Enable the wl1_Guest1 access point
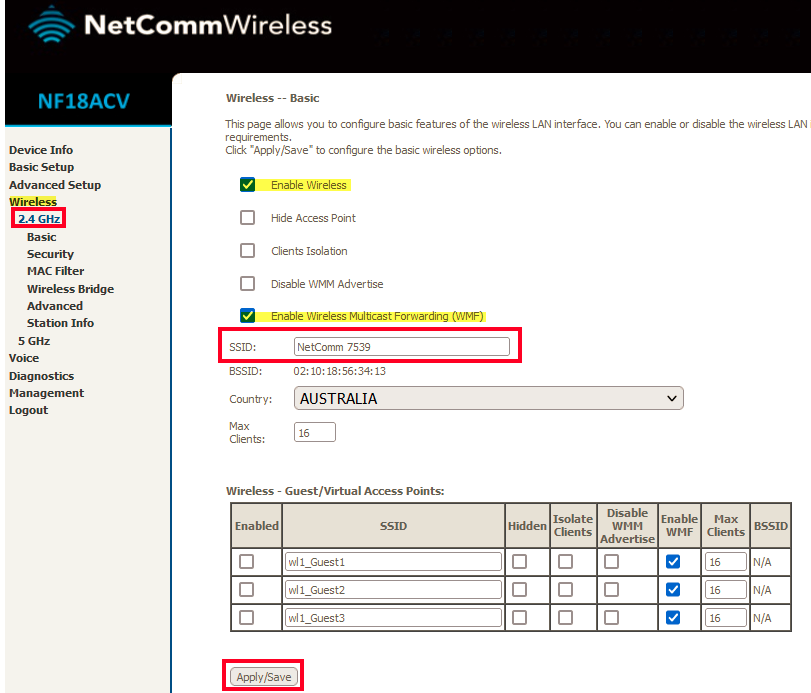811x693 pixels. tap(246, 561)
